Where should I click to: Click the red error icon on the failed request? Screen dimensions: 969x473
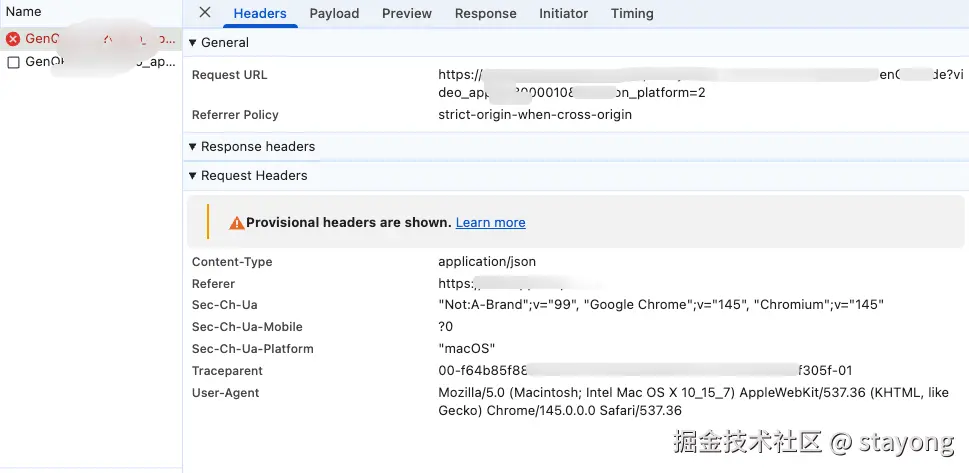pyautogui.click(x=13, y=39)
